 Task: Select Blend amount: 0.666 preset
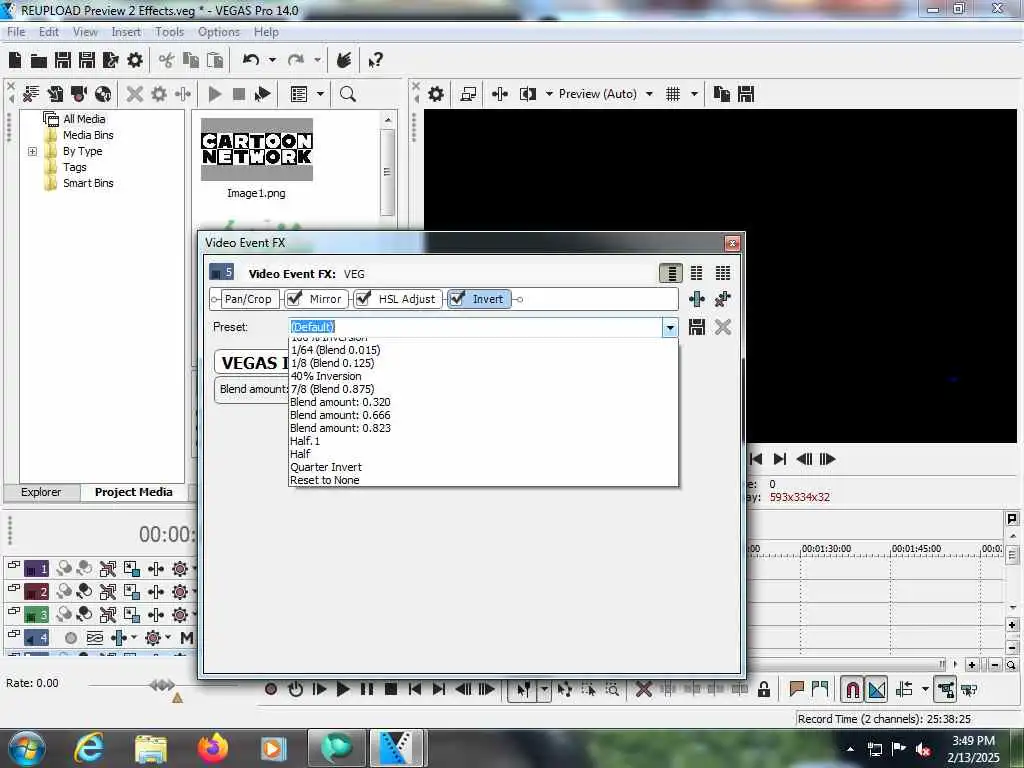pos(483,415)
